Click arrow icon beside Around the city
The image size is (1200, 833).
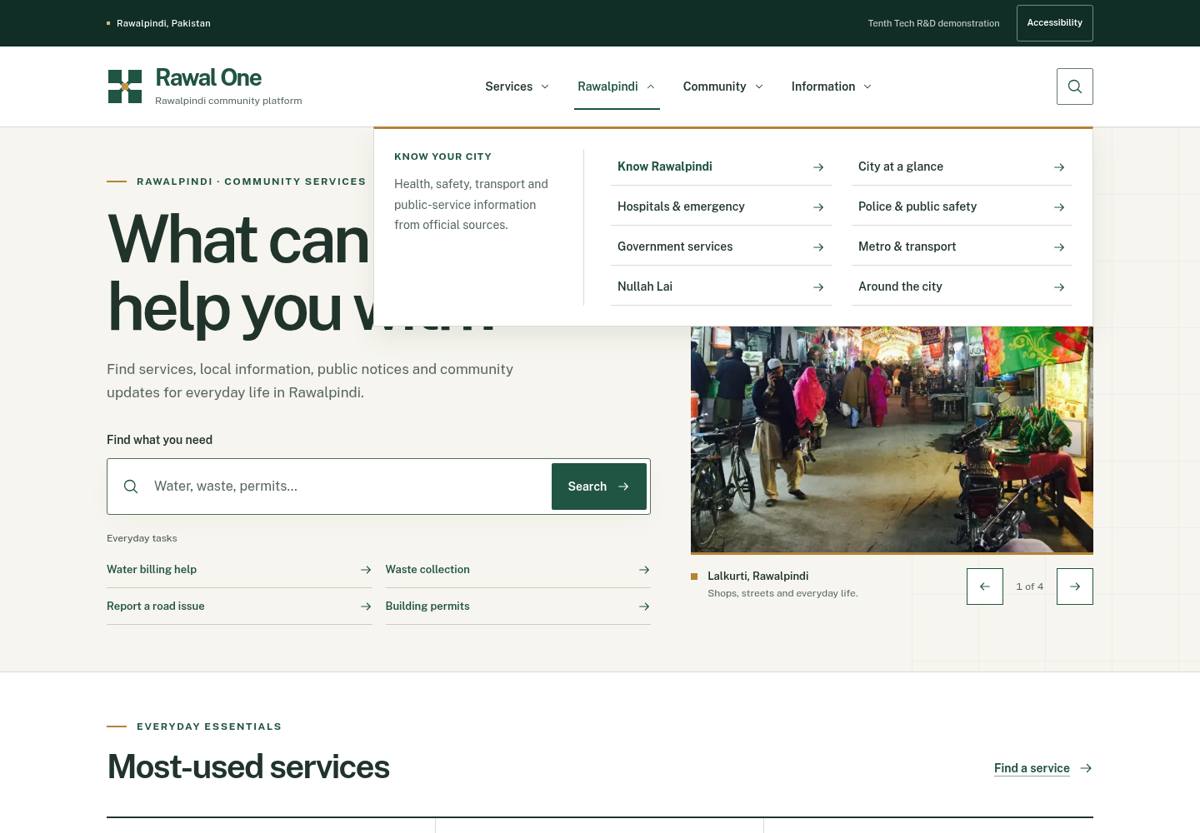coord(1059,287)
